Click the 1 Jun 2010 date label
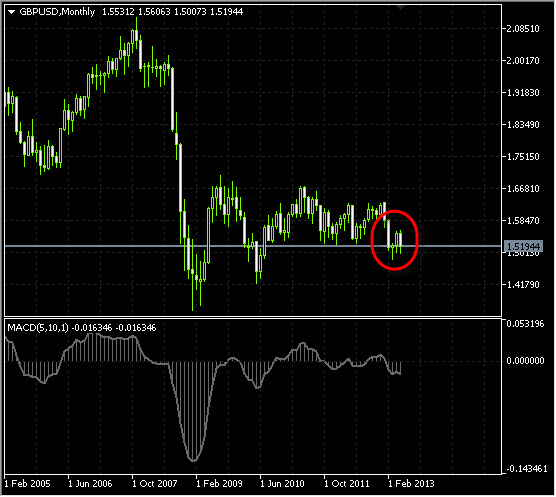The width and height of the screenshot is (556, 497). pos(282,484)
